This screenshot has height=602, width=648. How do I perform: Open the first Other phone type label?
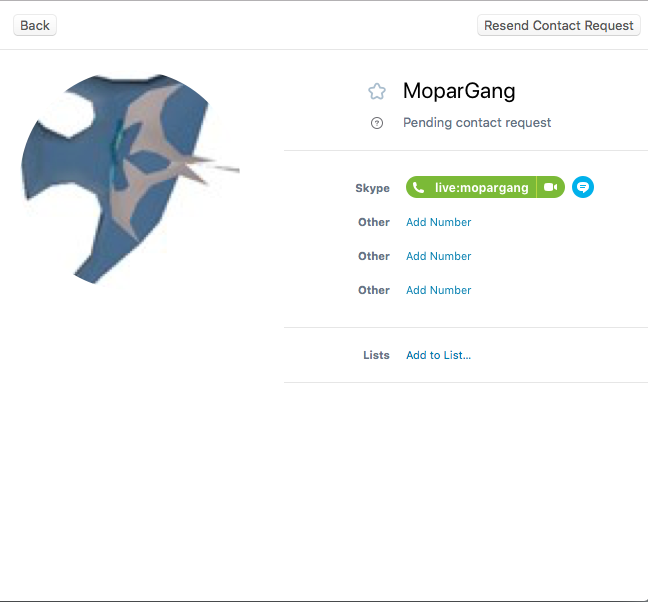pos(374,222)
